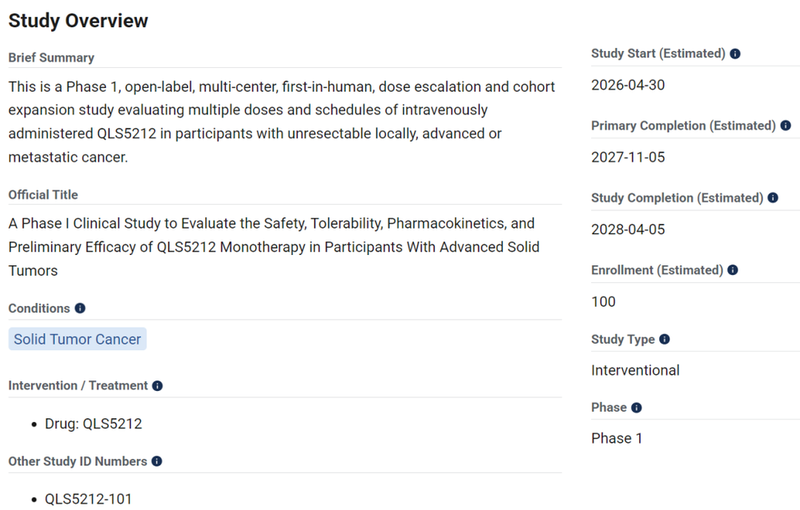The height and width of the screenshot is (510, 800).
Task: Click the 2026-04-30 study start date
Action: 628,85
